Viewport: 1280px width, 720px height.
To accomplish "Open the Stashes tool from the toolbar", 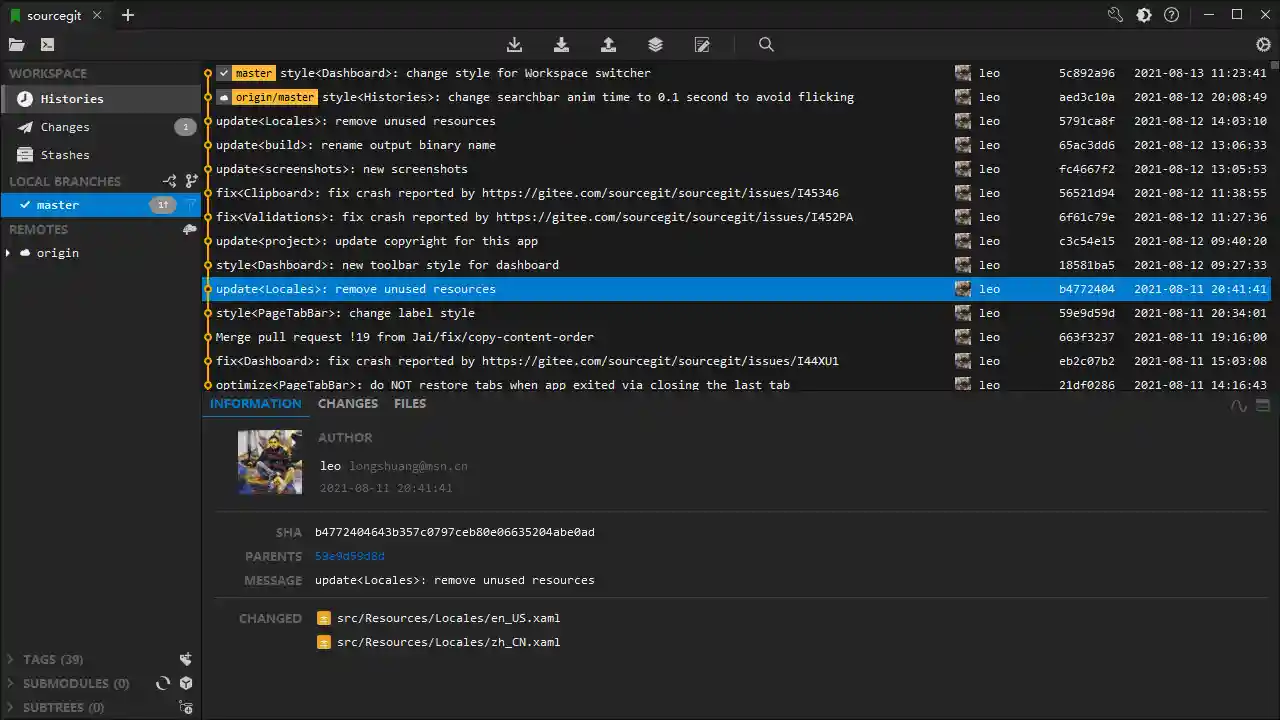I will pos(655,45).
